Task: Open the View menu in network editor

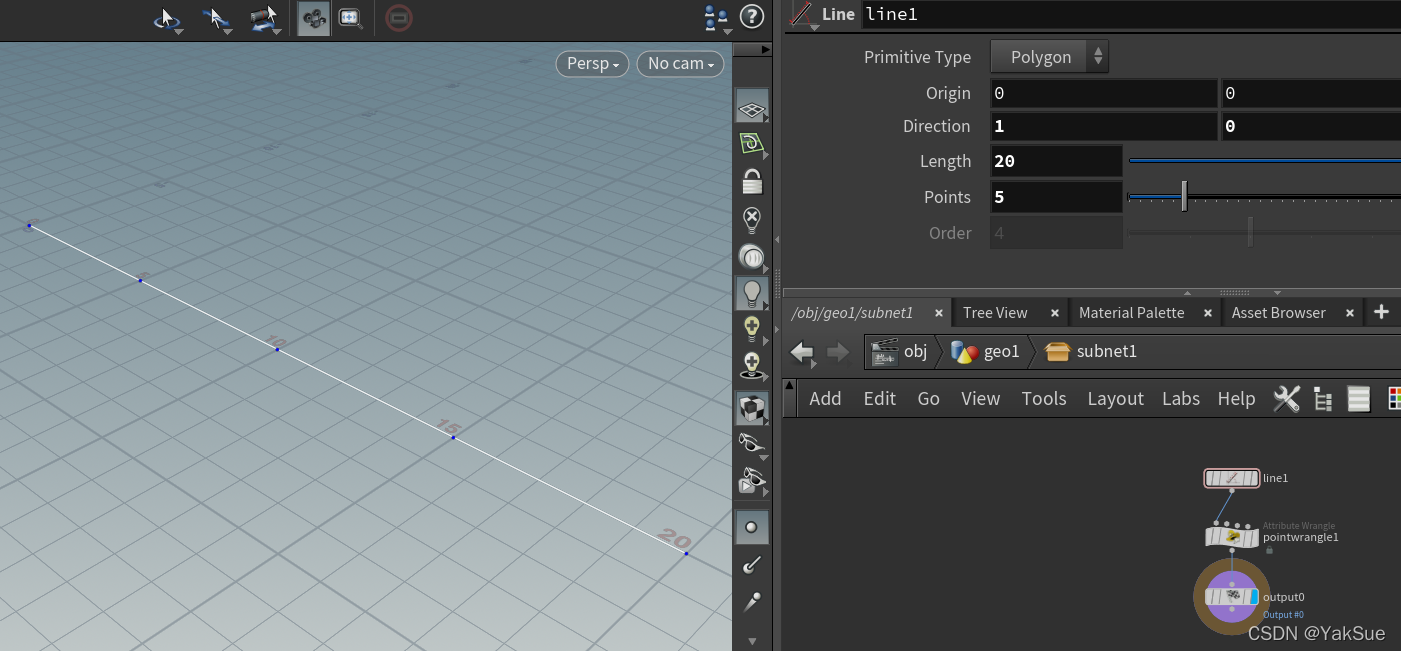Action: pos(981,399)
